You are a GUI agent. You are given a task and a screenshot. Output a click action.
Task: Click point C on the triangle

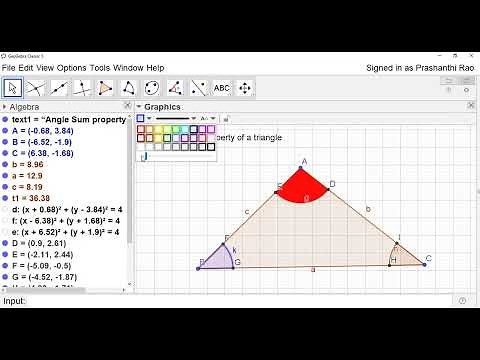pyautogui.click(x=424, y=265)
